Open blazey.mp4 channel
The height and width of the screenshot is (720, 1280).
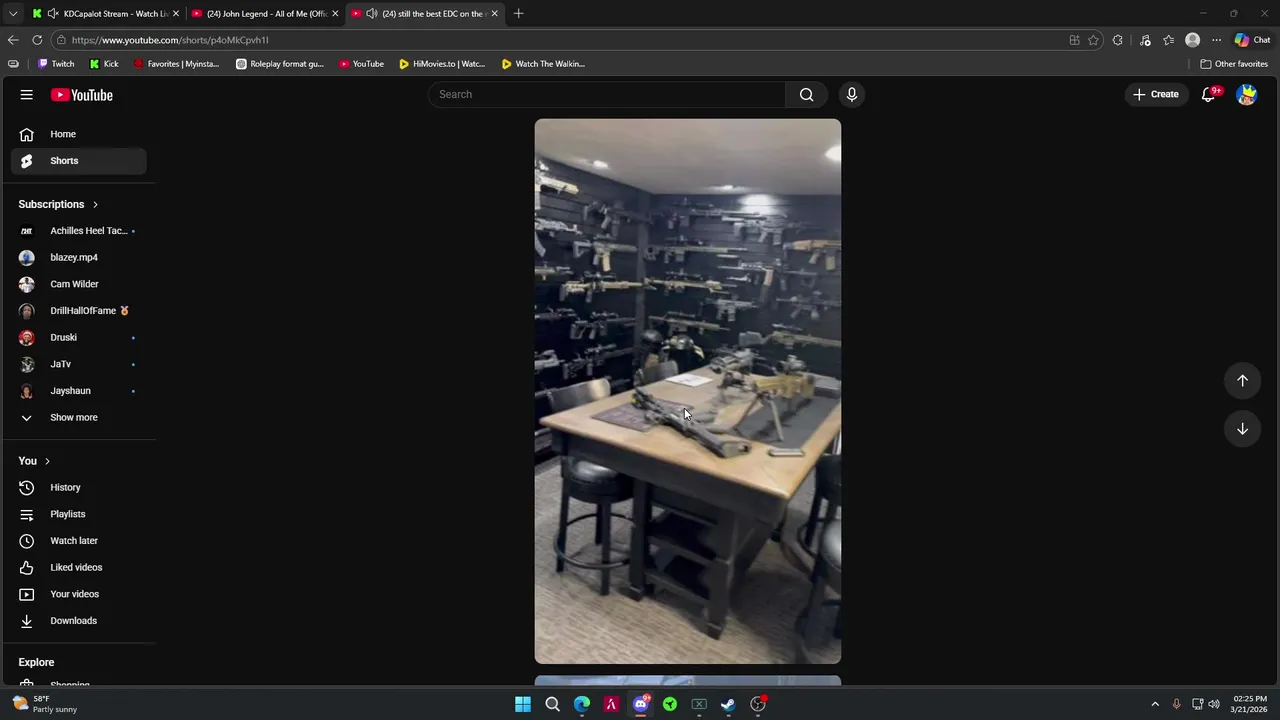[x=79, y=257]
